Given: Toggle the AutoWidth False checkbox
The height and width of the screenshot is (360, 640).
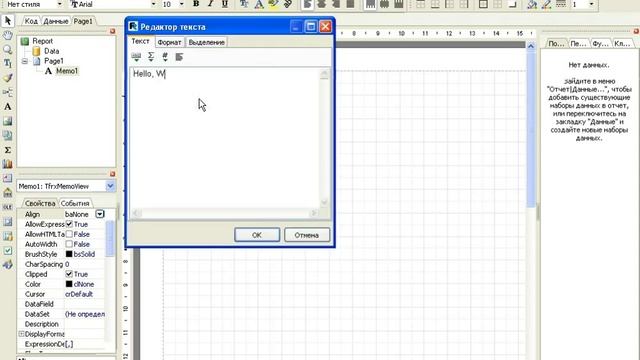Looking at the screenshot, I should click(69, 244).
